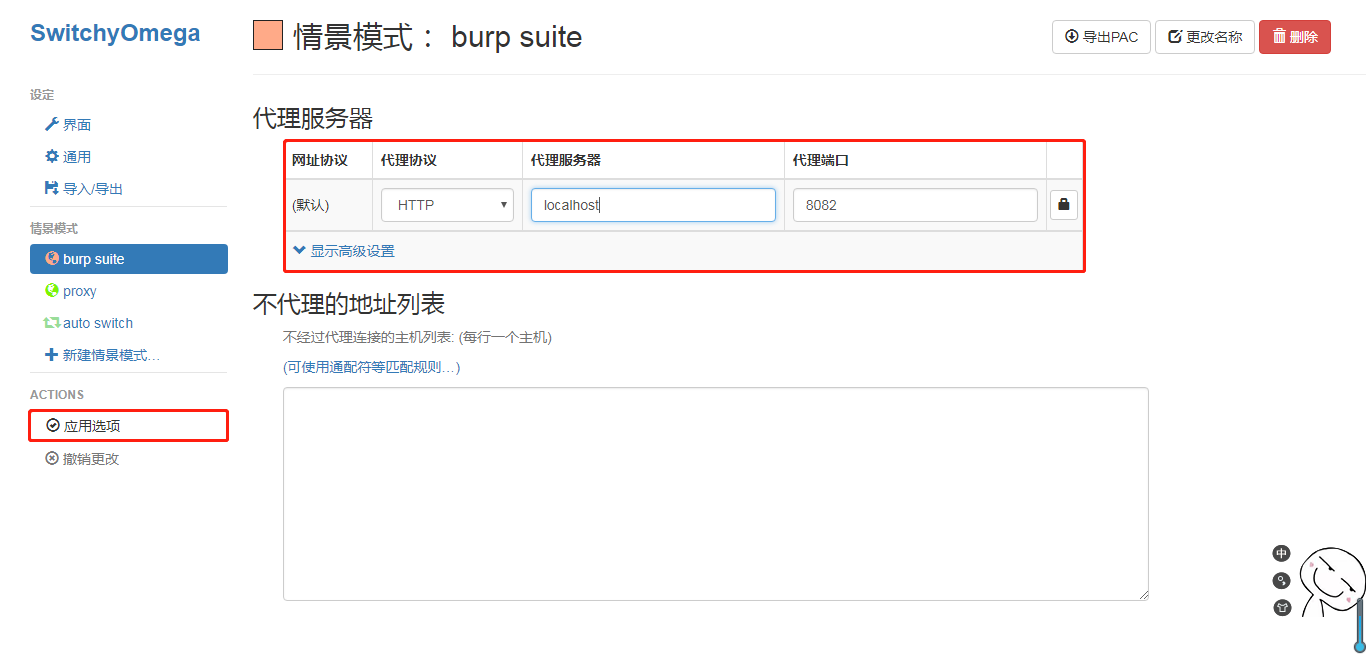Click 应用选项 to apply changes
The height and width of the screenshot is (657, 1366).
pos(129,426)
